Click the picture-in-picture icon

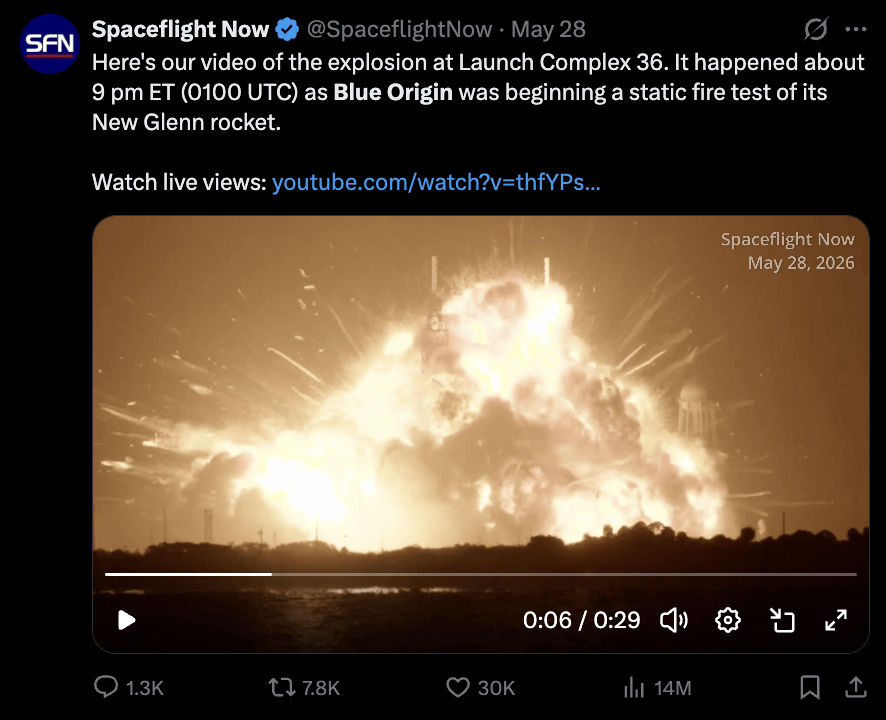783,620
